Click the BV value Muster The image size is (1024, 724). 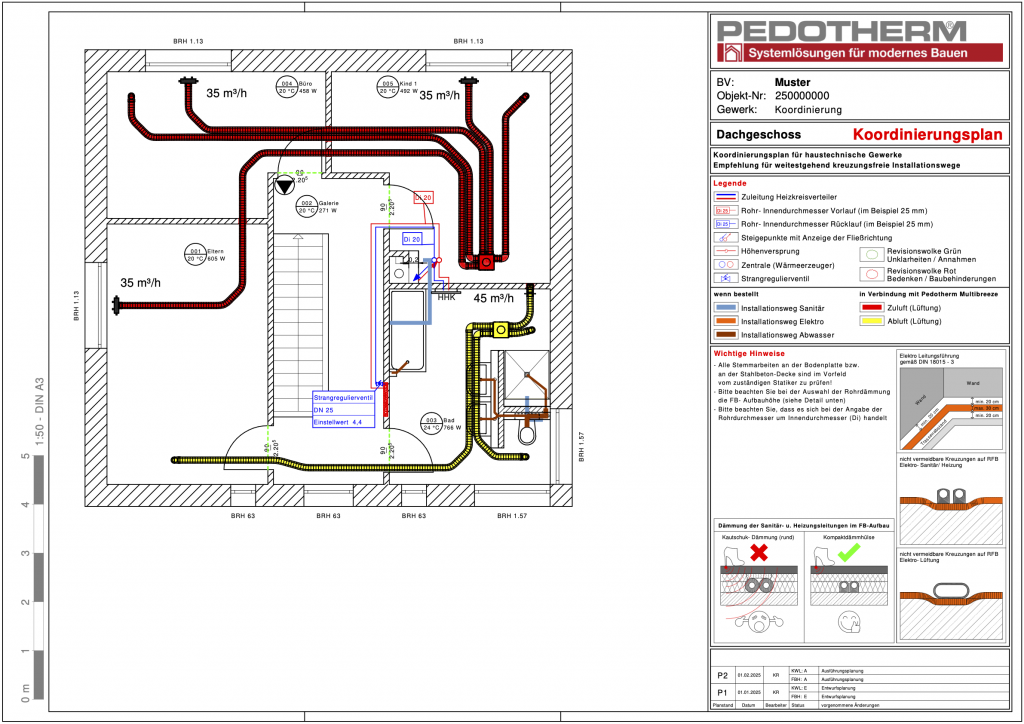pyautogui.click(x=792, y=82)
